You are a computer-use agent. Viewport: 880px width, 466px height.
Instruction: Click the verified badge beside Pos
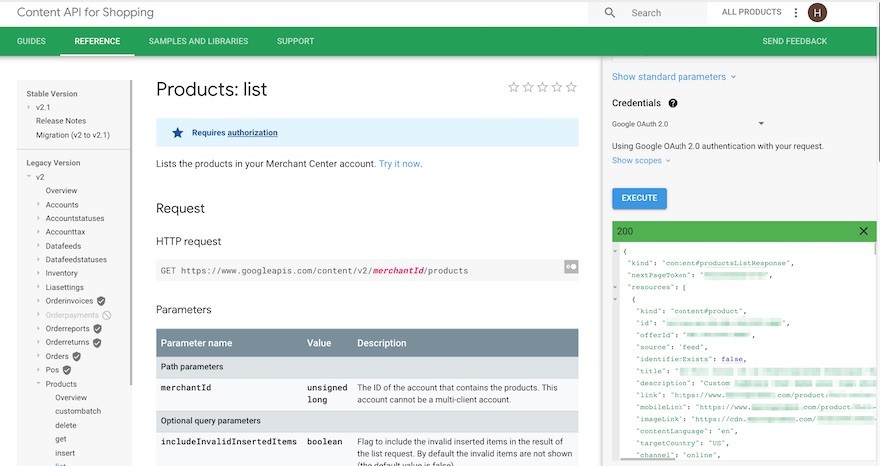[67, 370]
